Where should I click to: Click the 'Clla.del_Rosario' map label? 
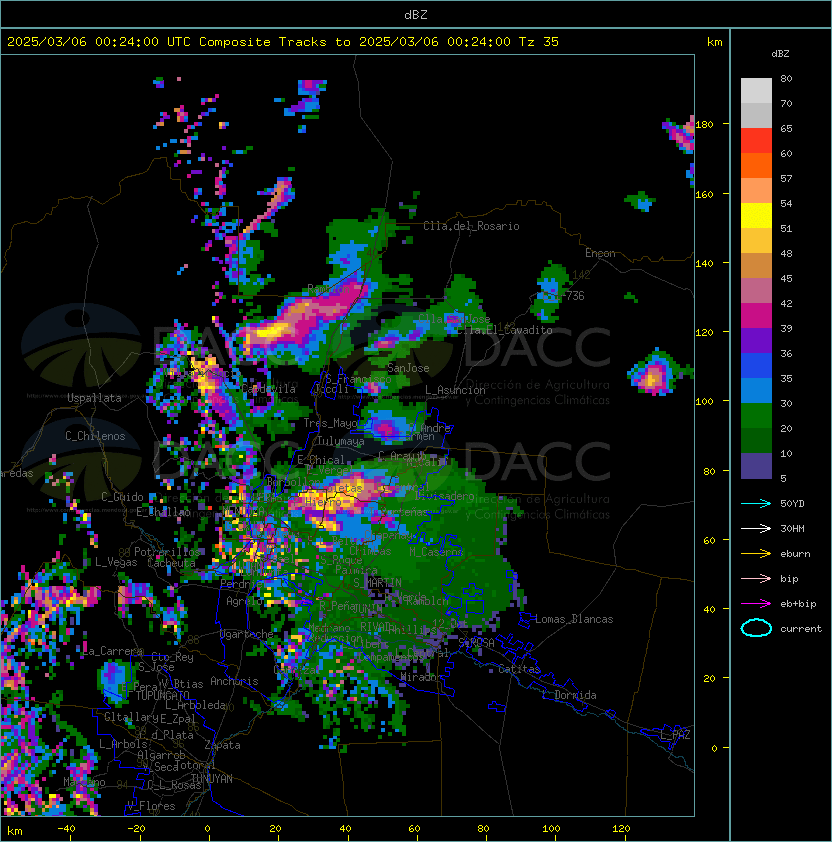tap(471, 226)
